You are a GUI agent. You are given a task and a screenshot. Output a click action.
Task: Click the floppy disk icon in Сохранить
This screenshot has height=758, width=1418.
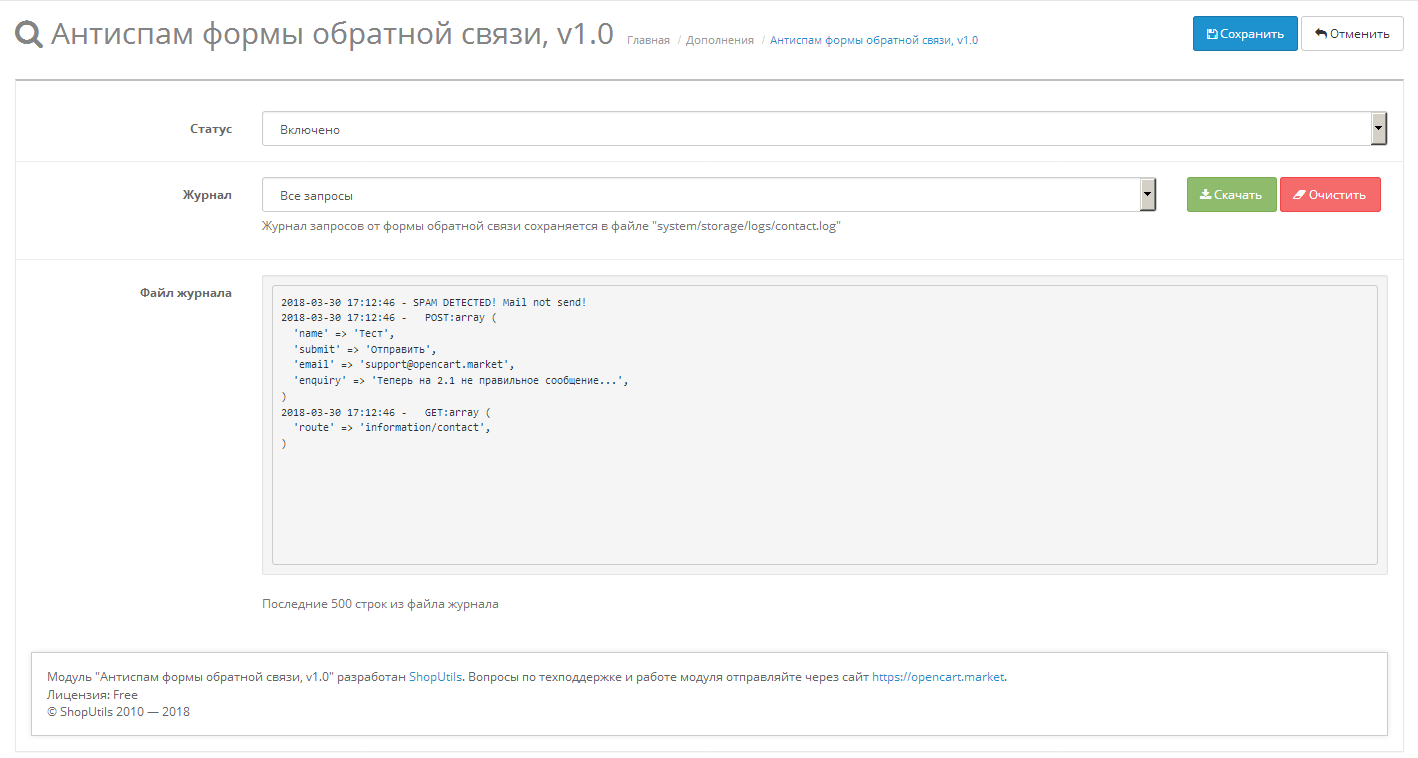point(1212,34)
